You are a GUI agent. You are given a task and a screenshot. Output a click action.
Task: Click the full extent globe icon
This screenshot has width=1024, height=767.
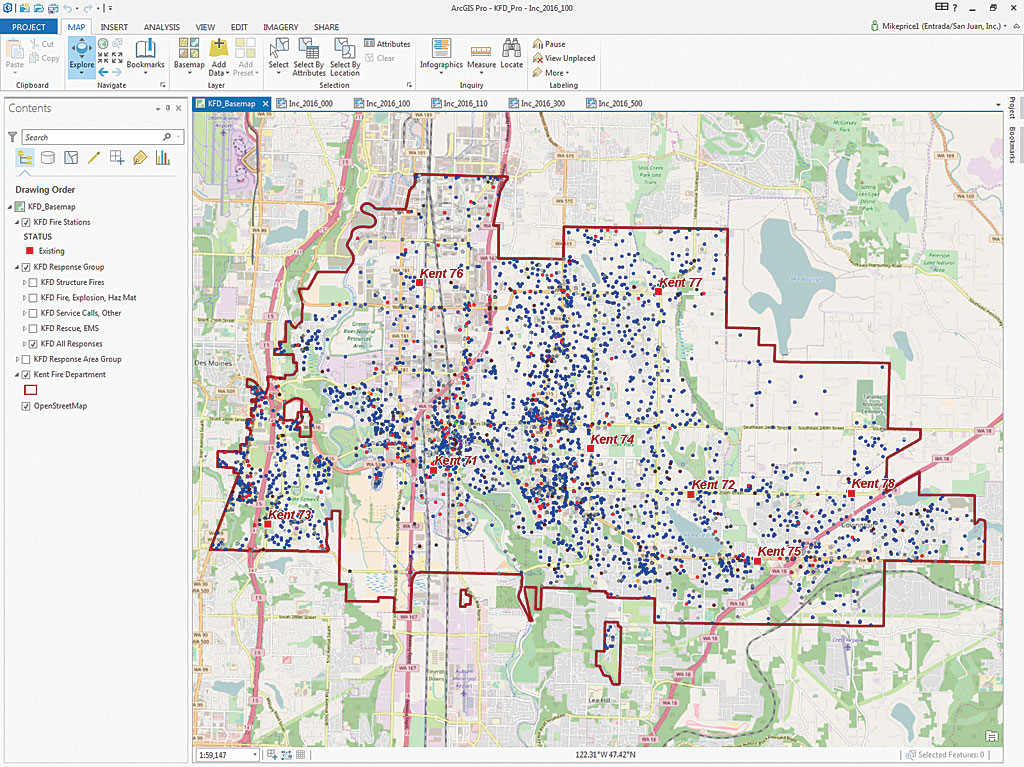(103, 44)
